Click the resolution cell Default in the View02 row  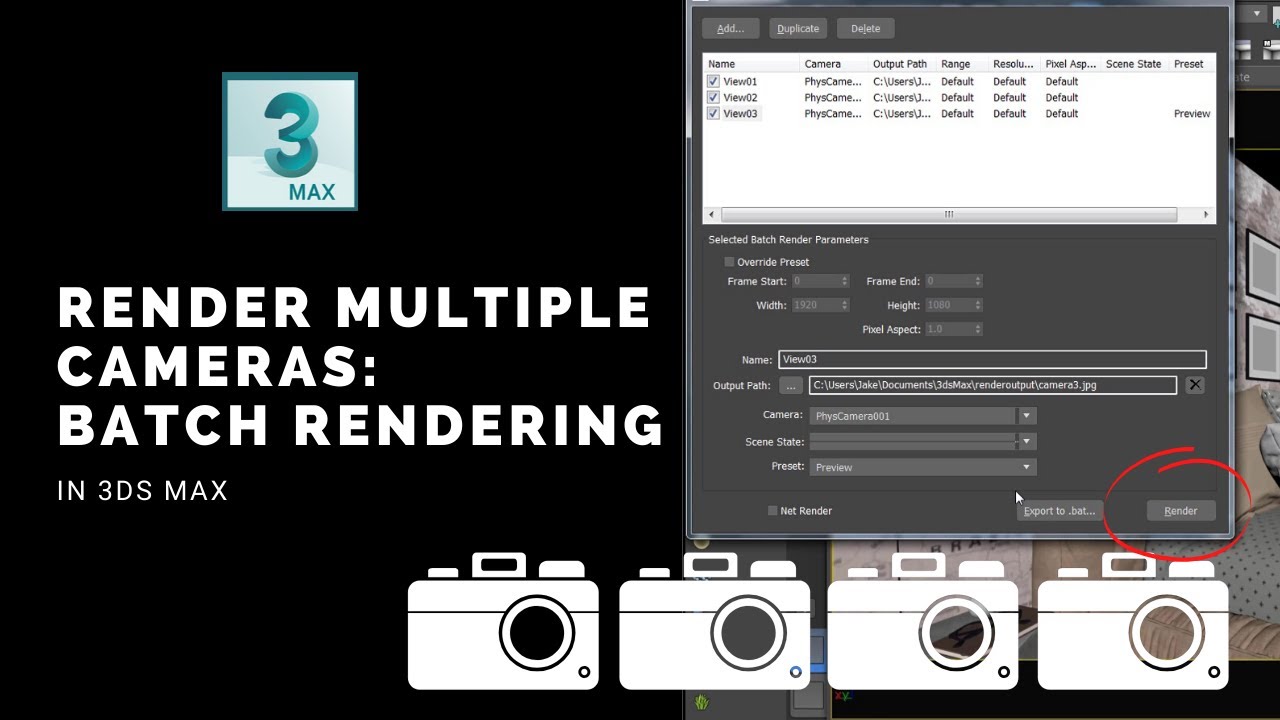click(x=1009, y=98)
